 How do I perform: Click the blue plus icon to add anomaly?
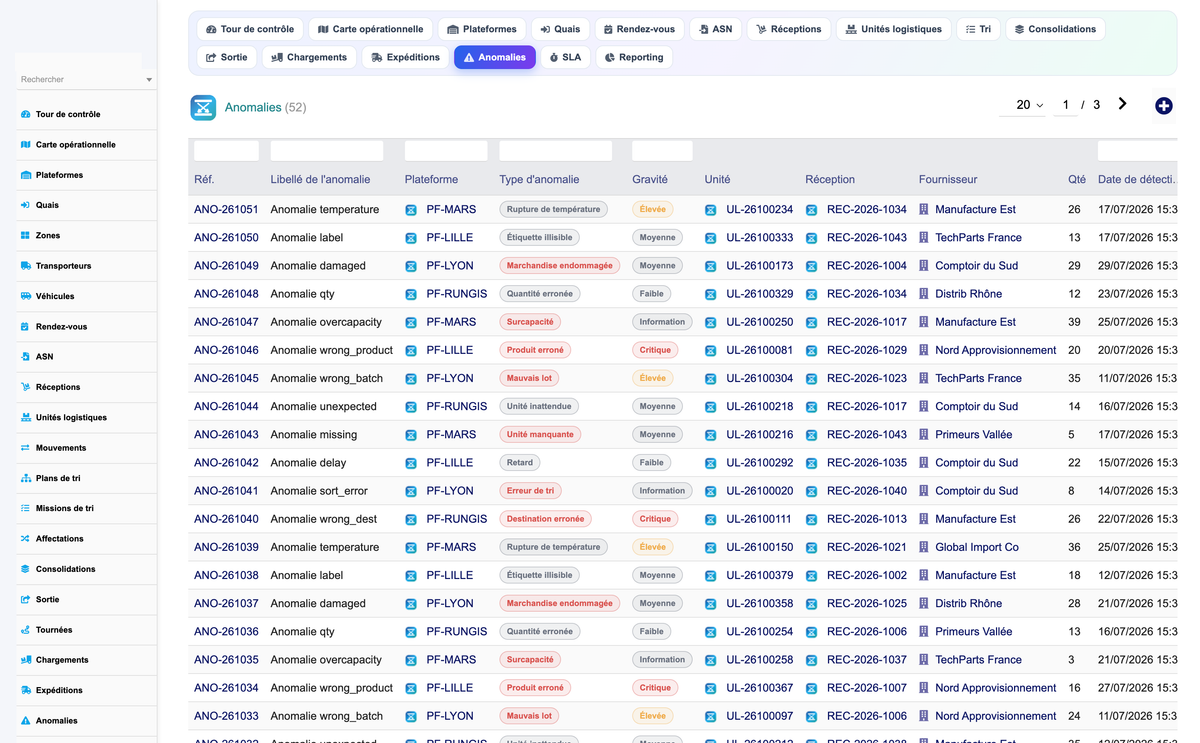point(1164,106)
